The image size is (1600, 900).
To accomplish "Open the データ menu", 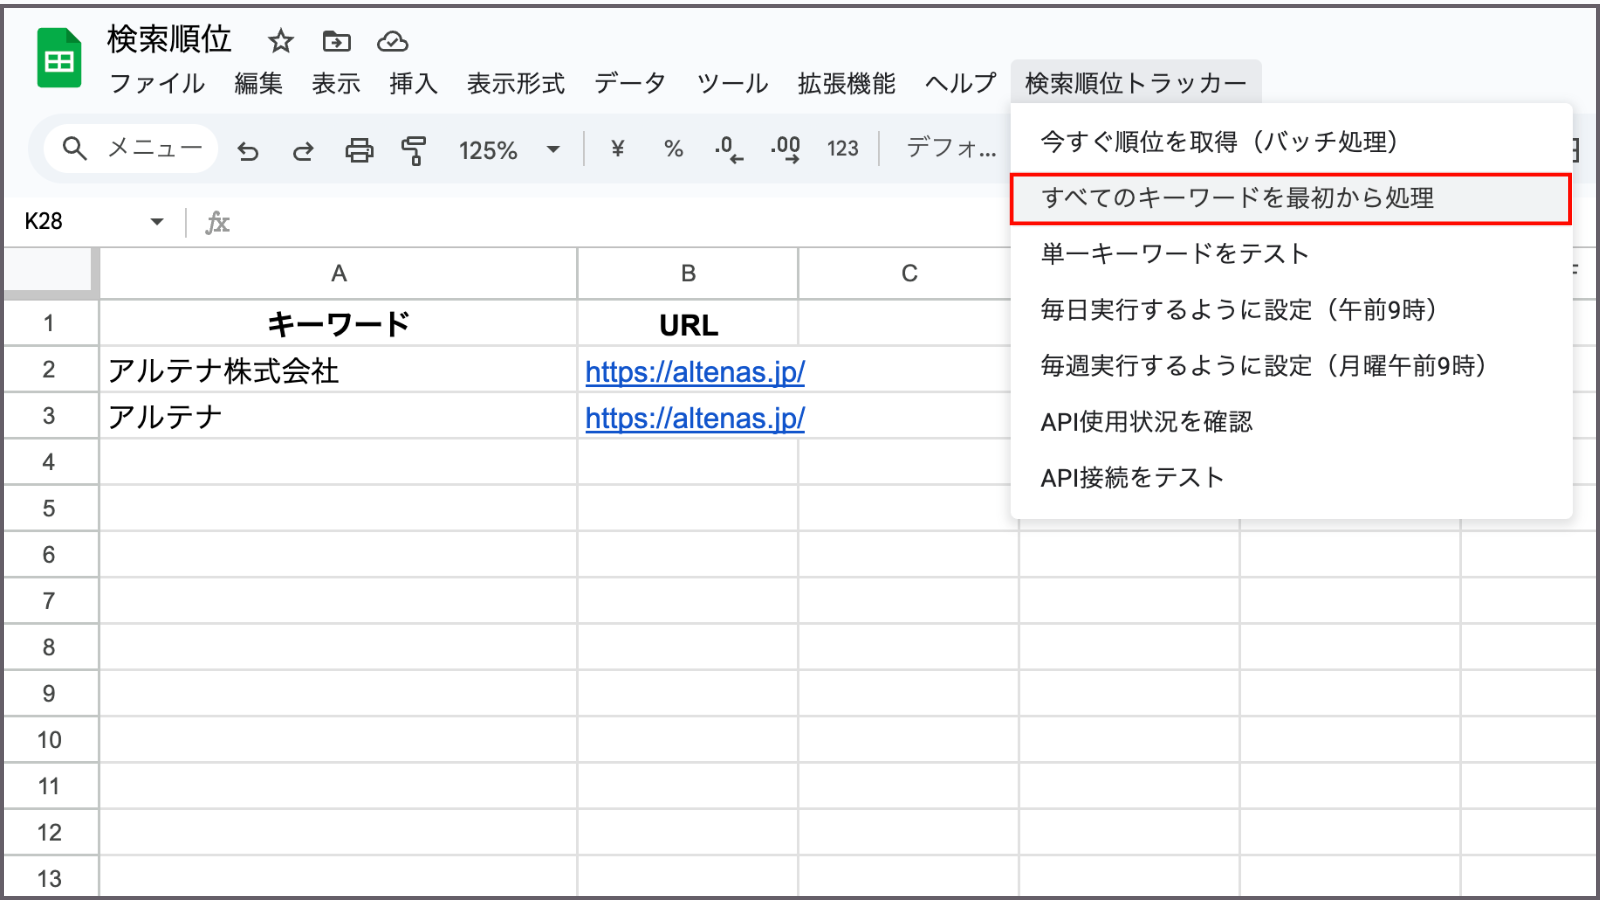I will (x=630, y=83).
